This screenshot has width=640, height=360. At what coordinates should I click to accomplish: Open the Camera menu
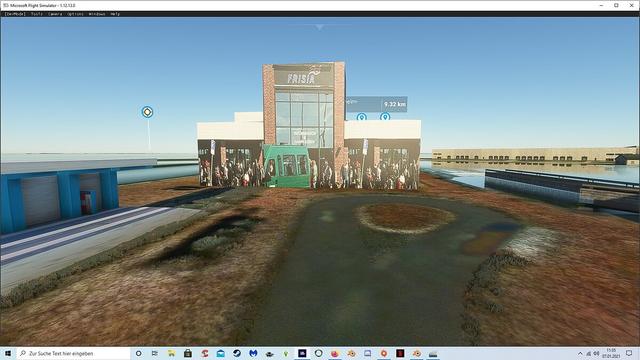click(x=55, y=14)
